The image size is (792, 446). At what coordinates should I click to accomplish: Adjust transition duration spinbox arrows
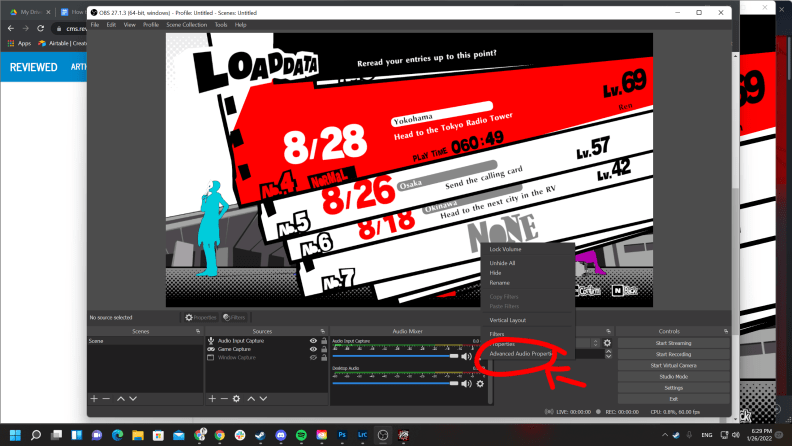point(608,354)
